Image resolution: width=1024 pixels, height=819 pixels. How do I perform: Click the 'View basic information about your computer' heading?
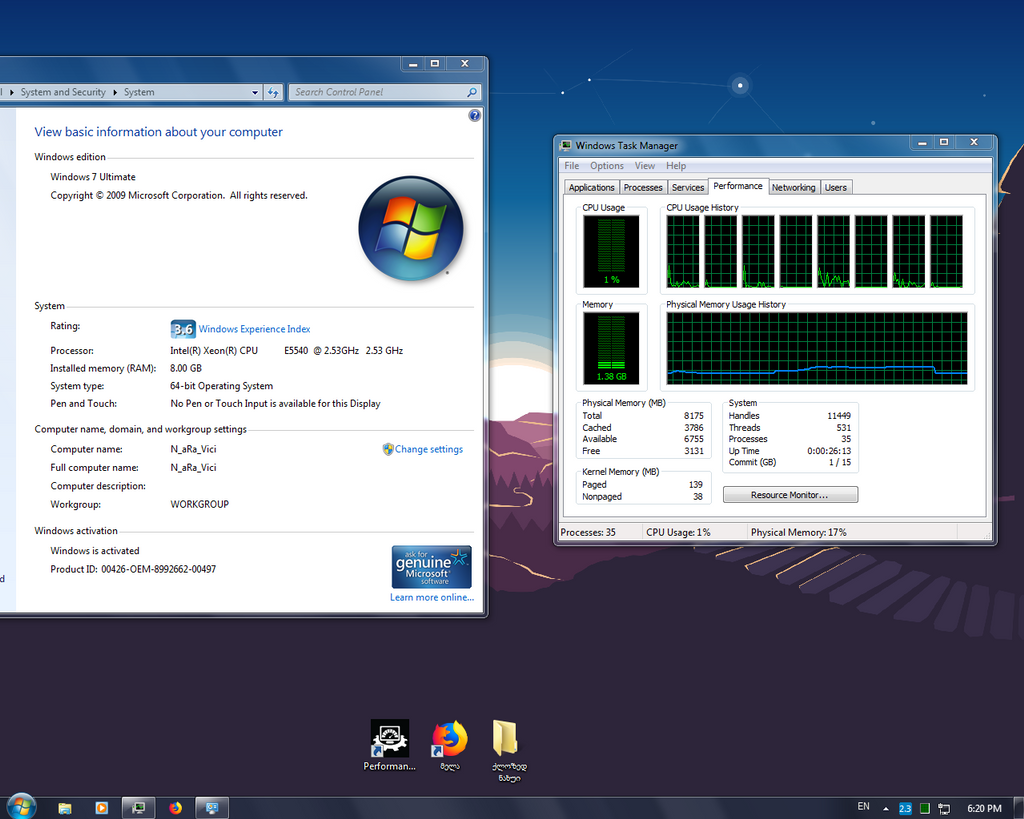click(159, 132)
